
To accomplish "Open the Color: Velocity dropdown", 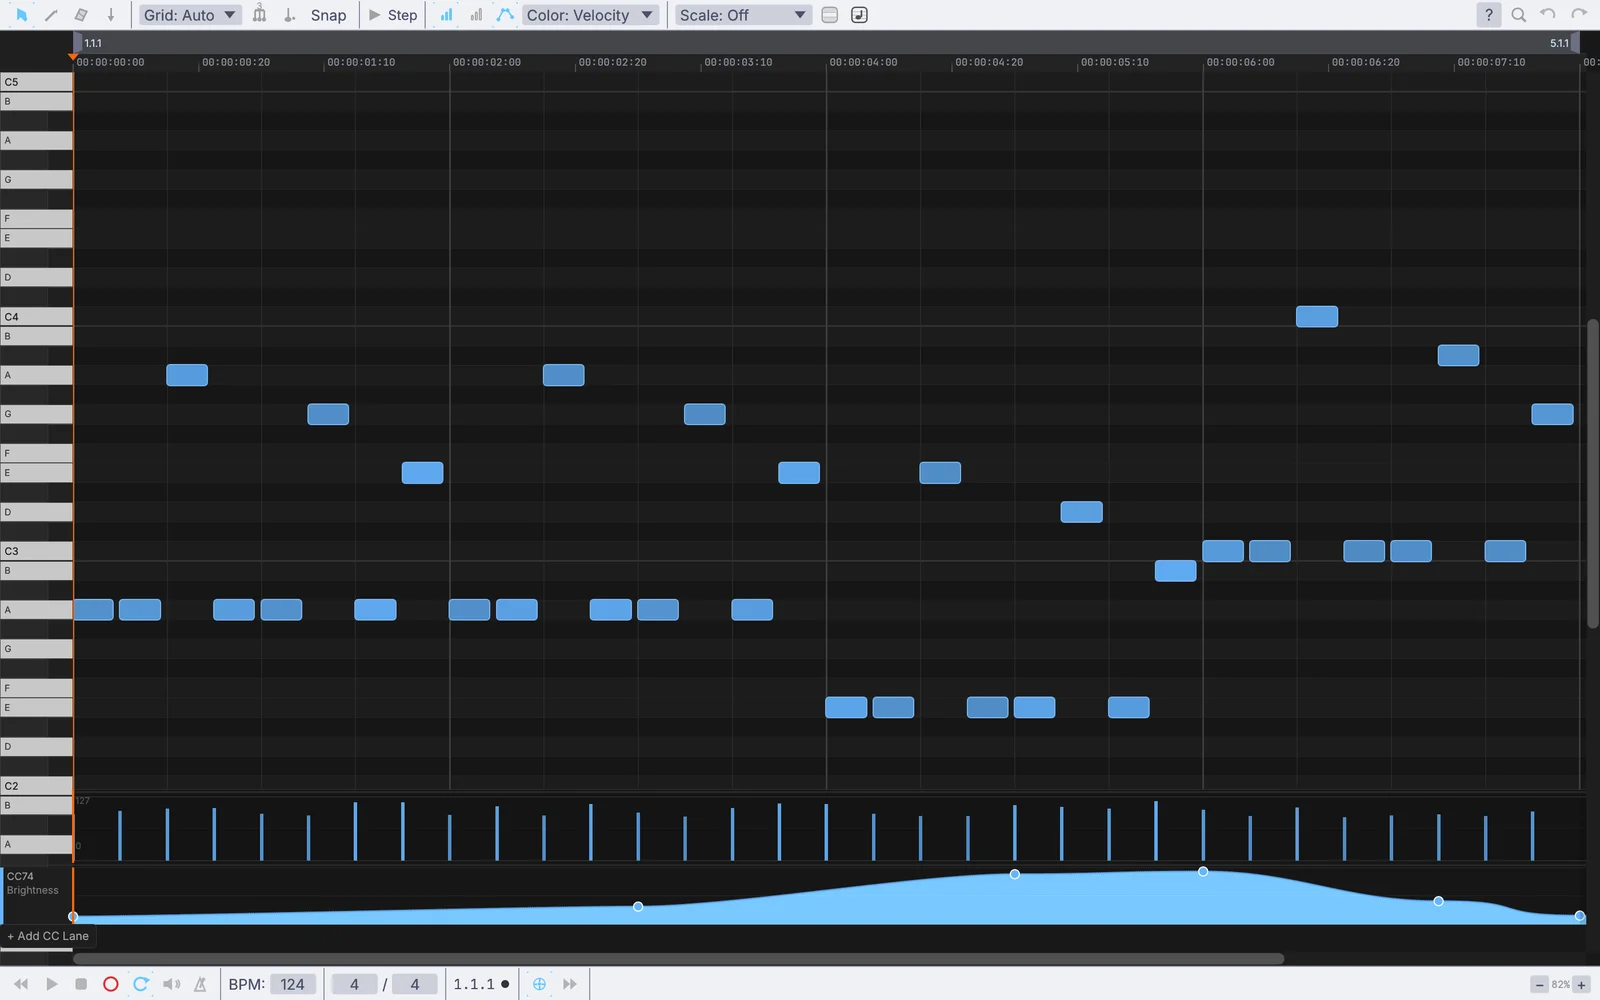I will pos(590,15).
